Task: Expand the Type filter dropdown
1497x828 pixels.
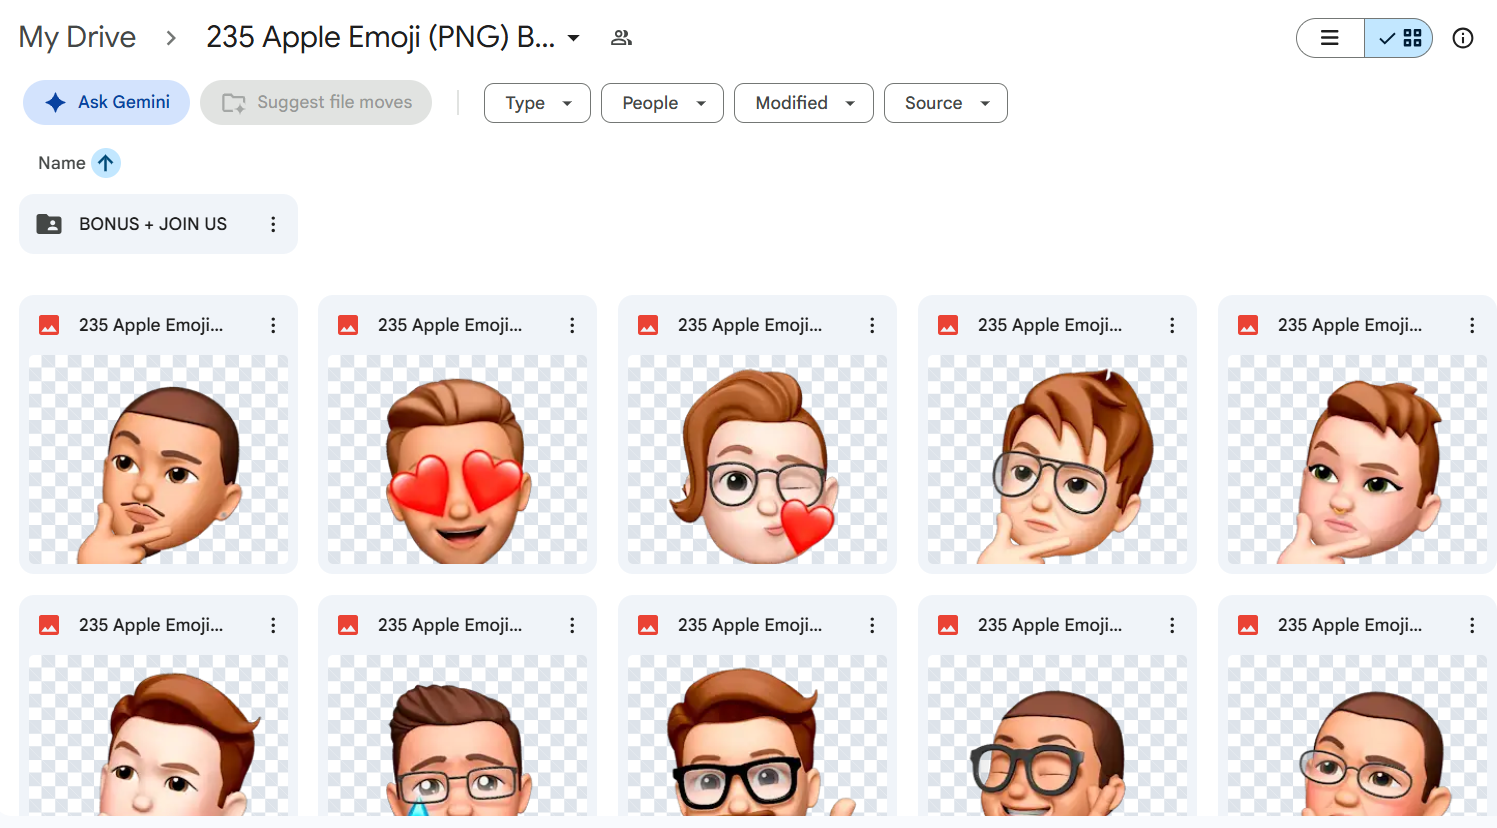Action: 537,103
